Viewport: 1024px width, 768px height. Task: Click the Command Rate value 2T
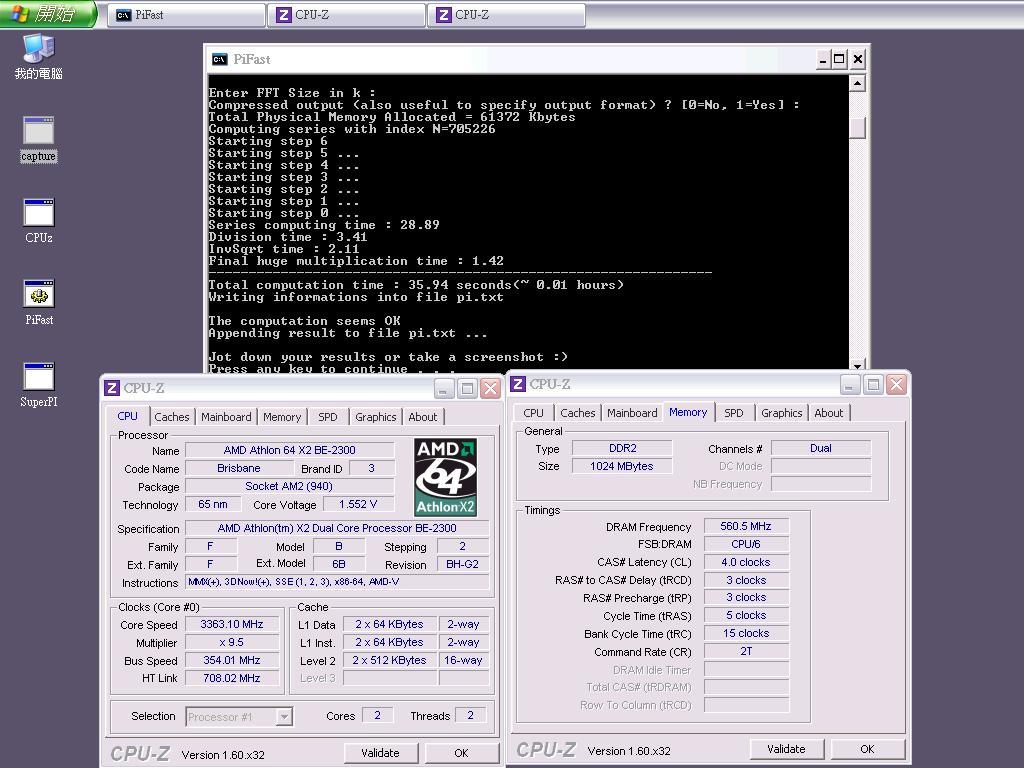pyautogui.click(x=746, y=651)
